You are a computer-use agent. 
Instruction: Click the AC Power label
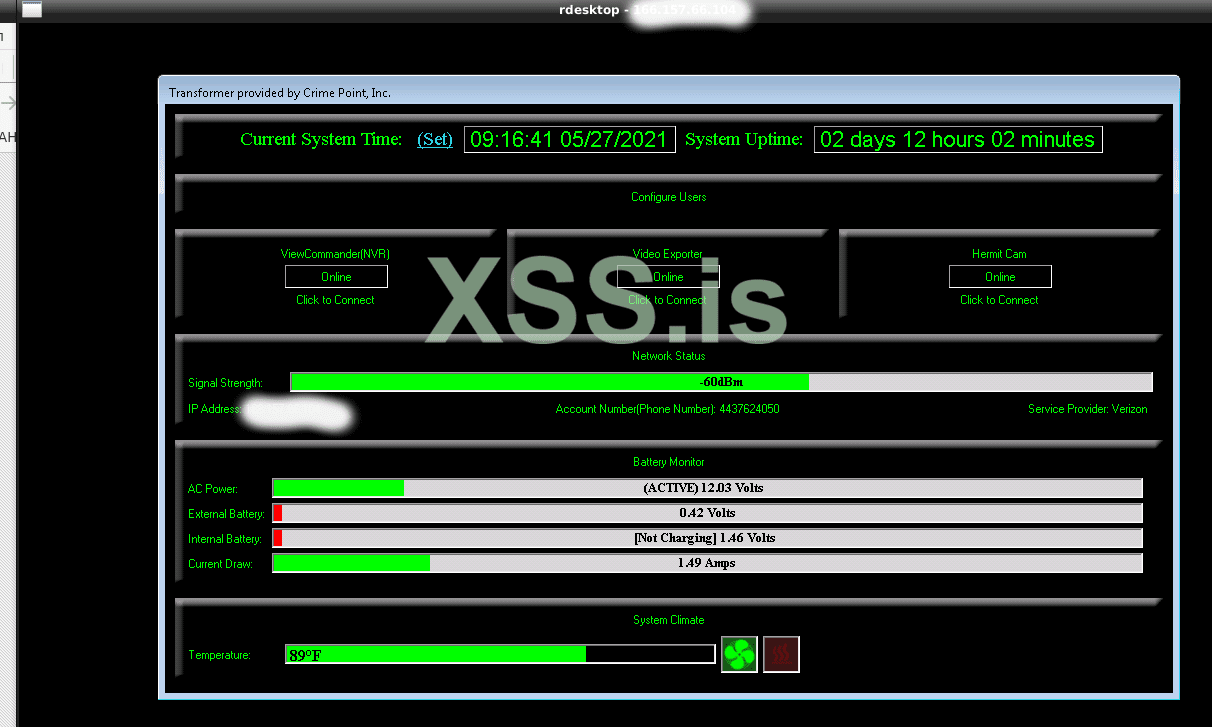click(x=212, y=489)
